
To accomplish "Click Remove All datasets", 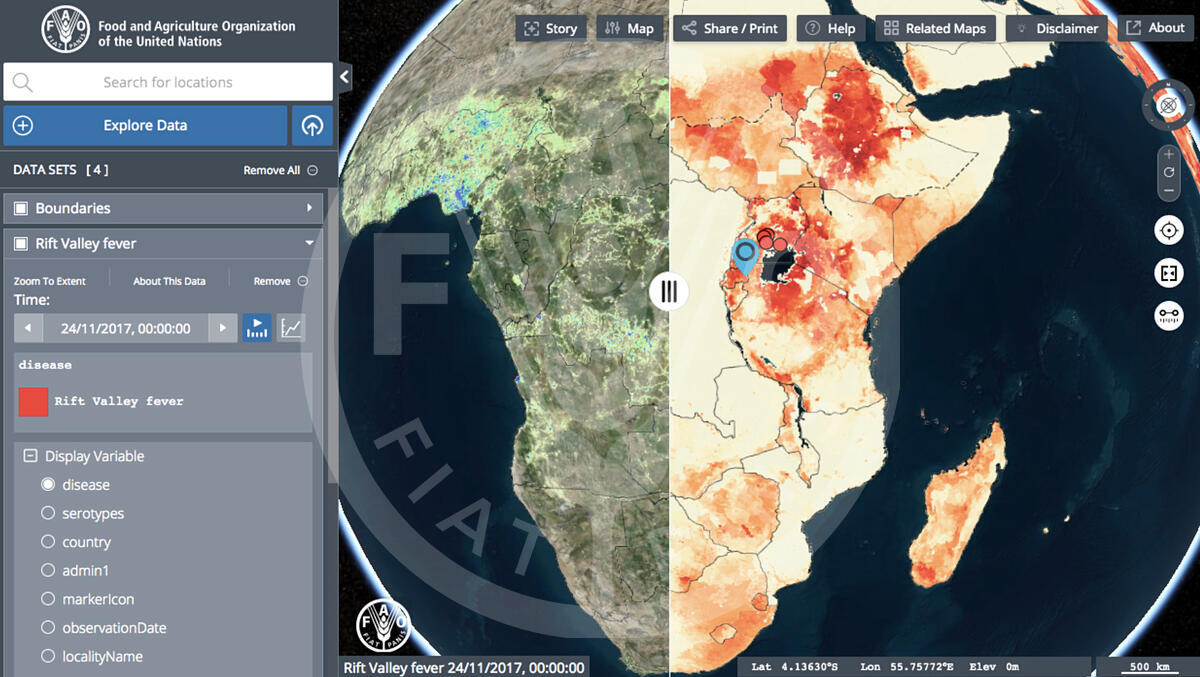I will [272, 171].
